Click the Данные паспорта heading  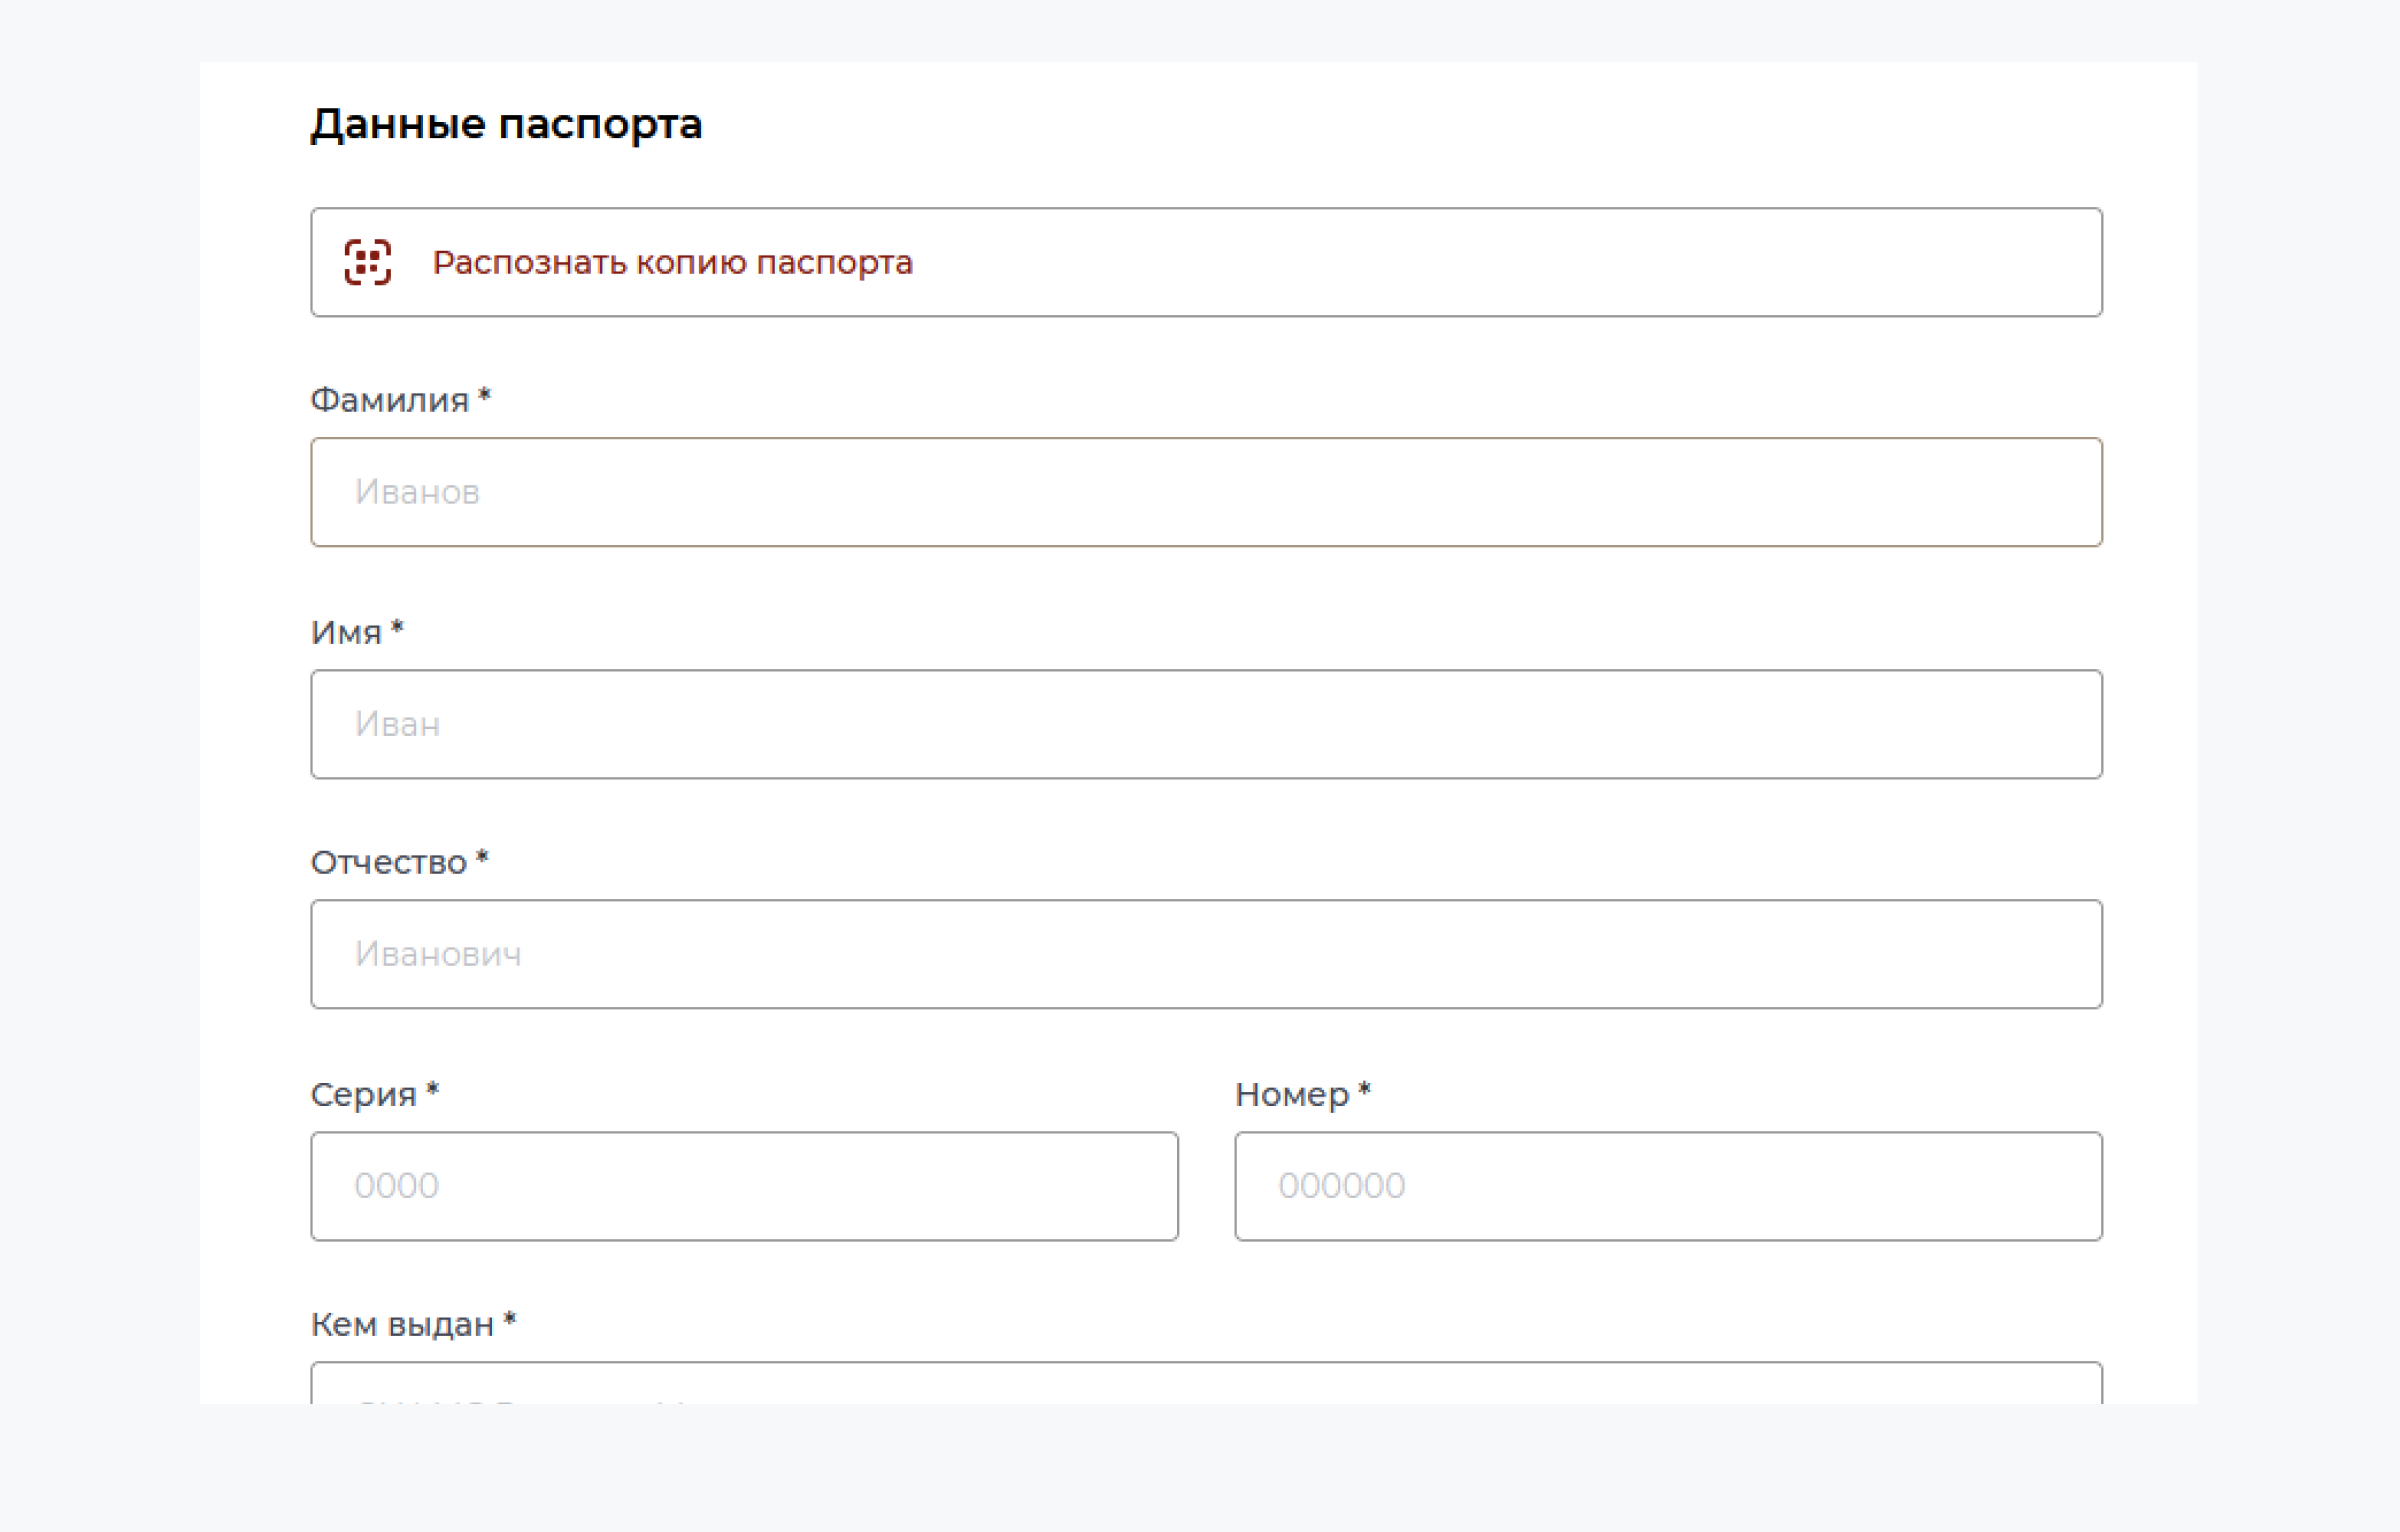[x=506, y=124]
